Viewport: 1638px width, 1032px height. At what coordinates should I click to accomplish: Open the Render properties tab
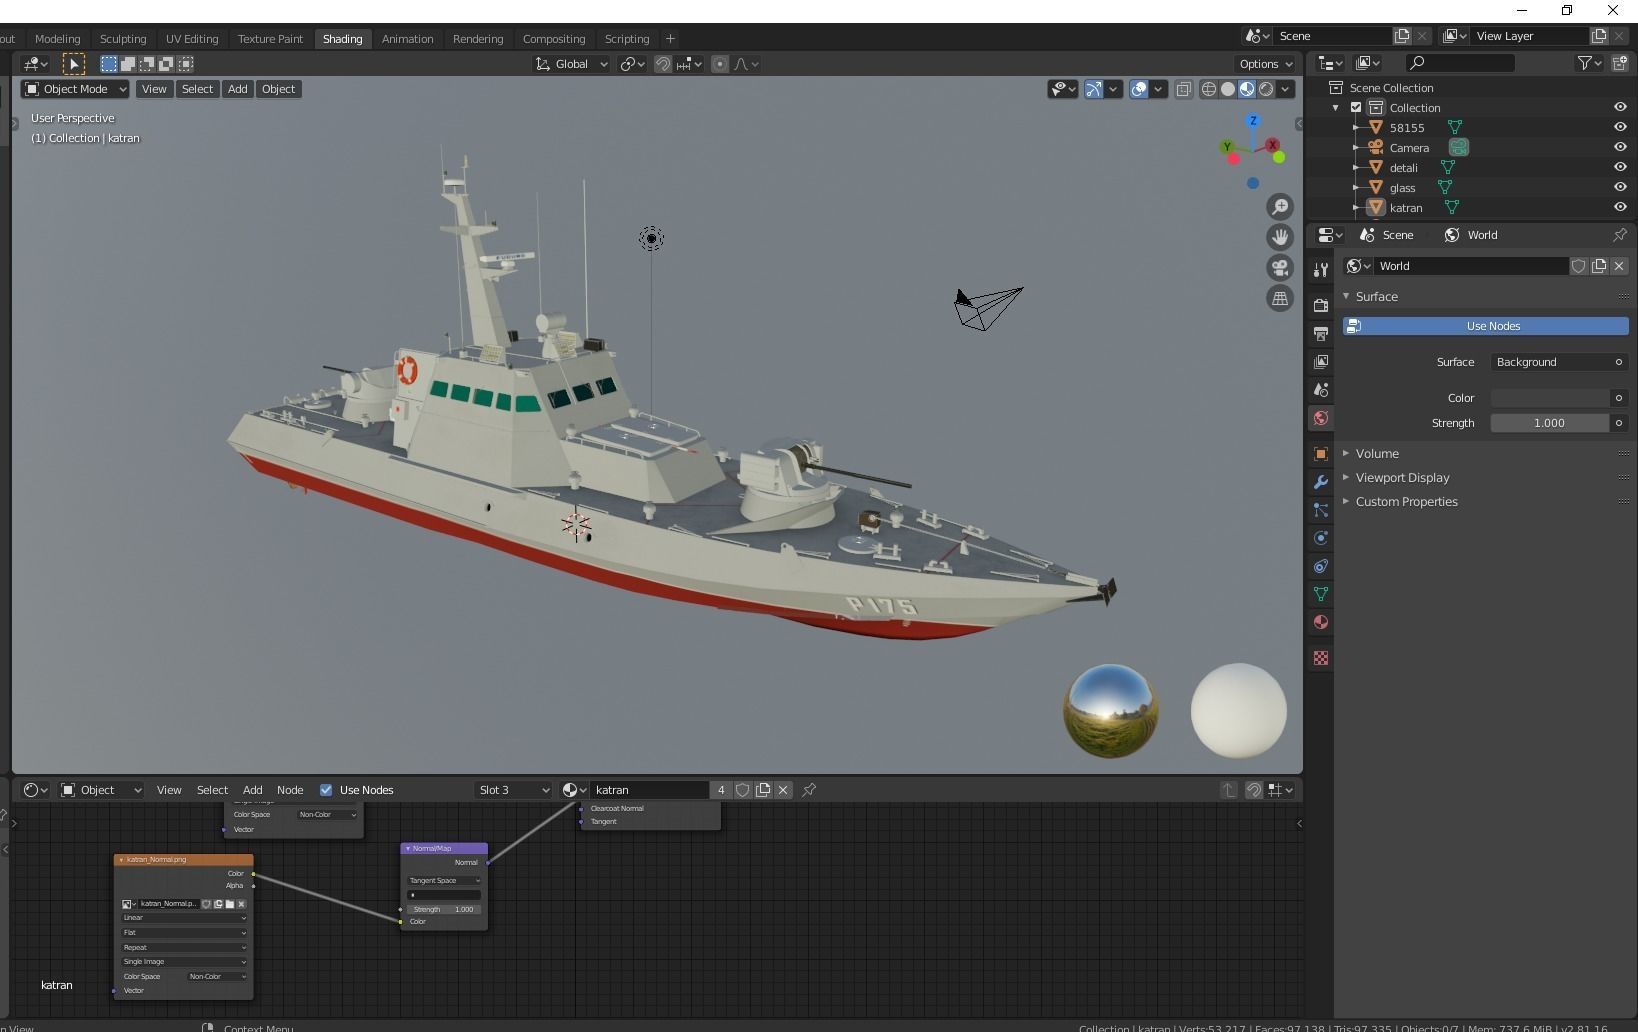coord(1321,305)
